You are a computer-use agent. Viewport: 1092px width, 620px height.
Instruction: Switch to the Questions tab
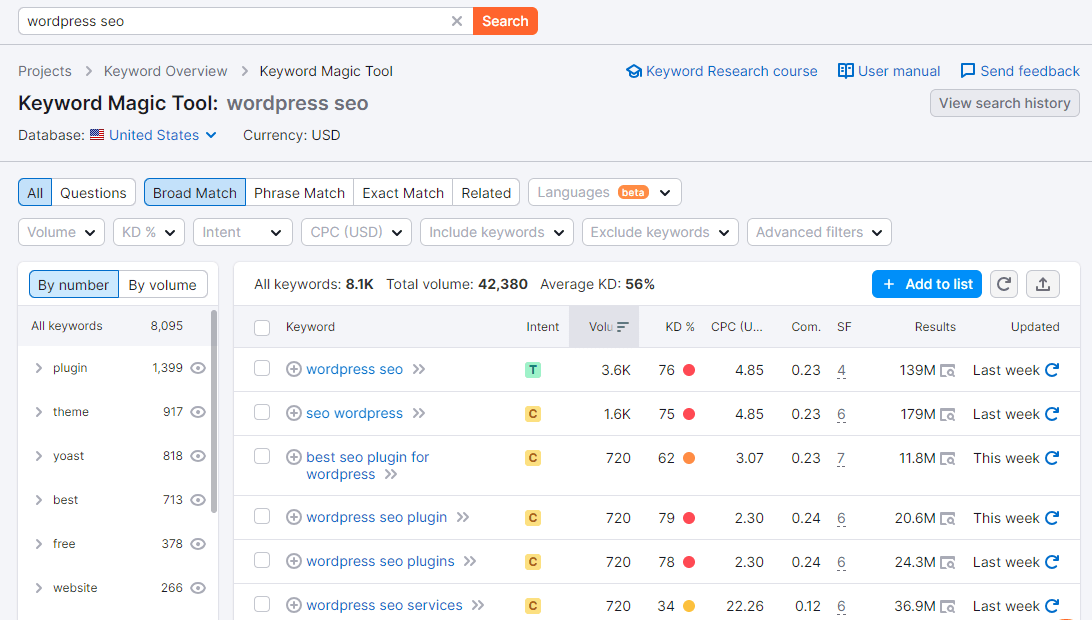coord(93,192)
